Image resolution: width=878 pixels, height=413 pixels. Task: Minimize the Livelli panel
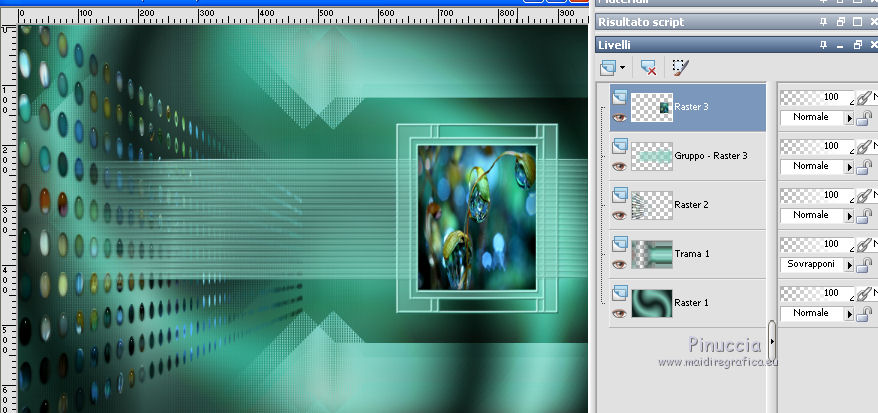click(x=840, y=46)
